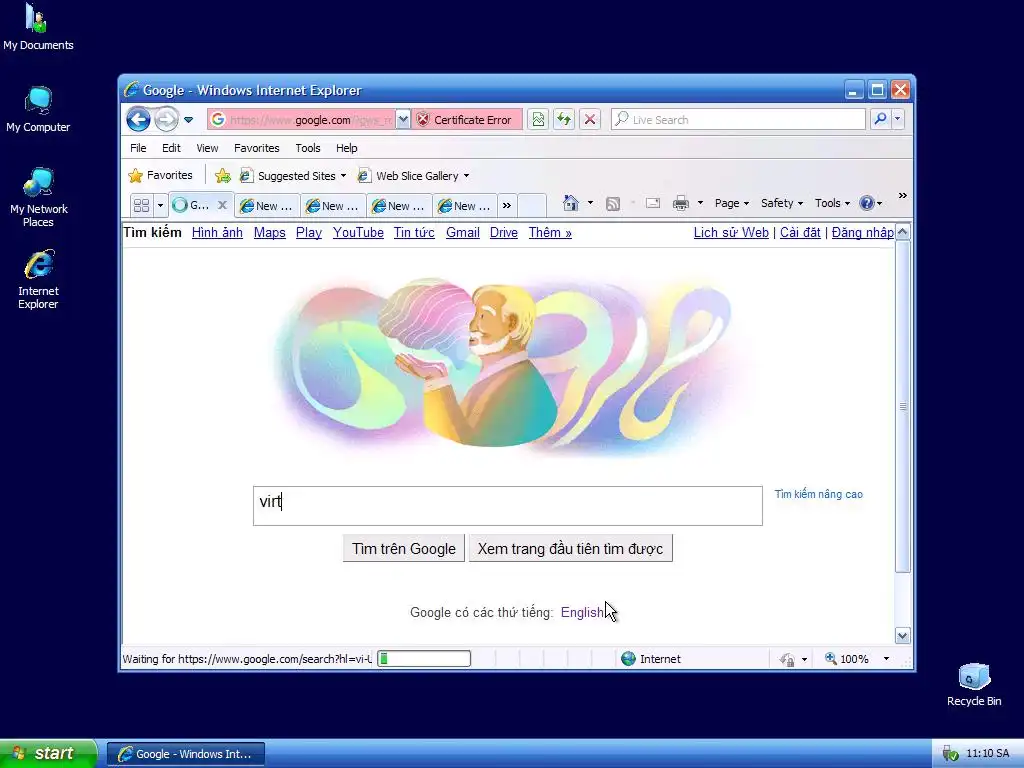Click the Certificate Error security badge
The width and height of the screenshot is (1024, 768).
click(x=466, y=120)
